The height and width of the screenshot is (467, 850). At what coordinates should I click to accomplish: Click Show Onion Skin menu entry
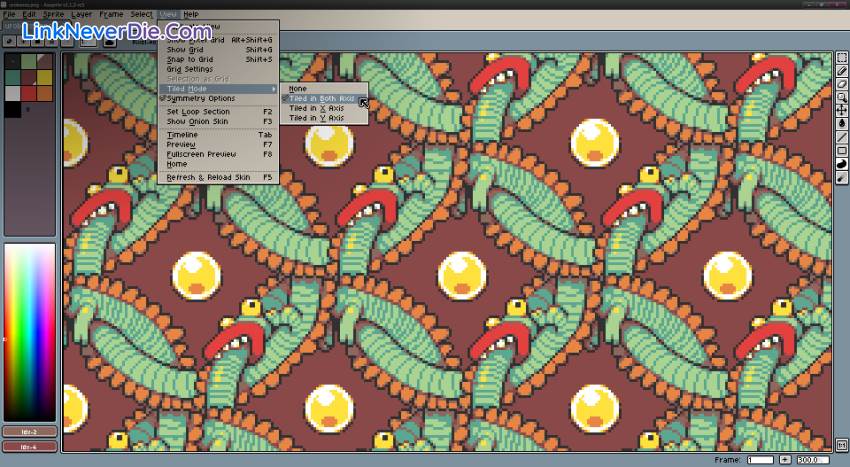click(x=198, y=121)
